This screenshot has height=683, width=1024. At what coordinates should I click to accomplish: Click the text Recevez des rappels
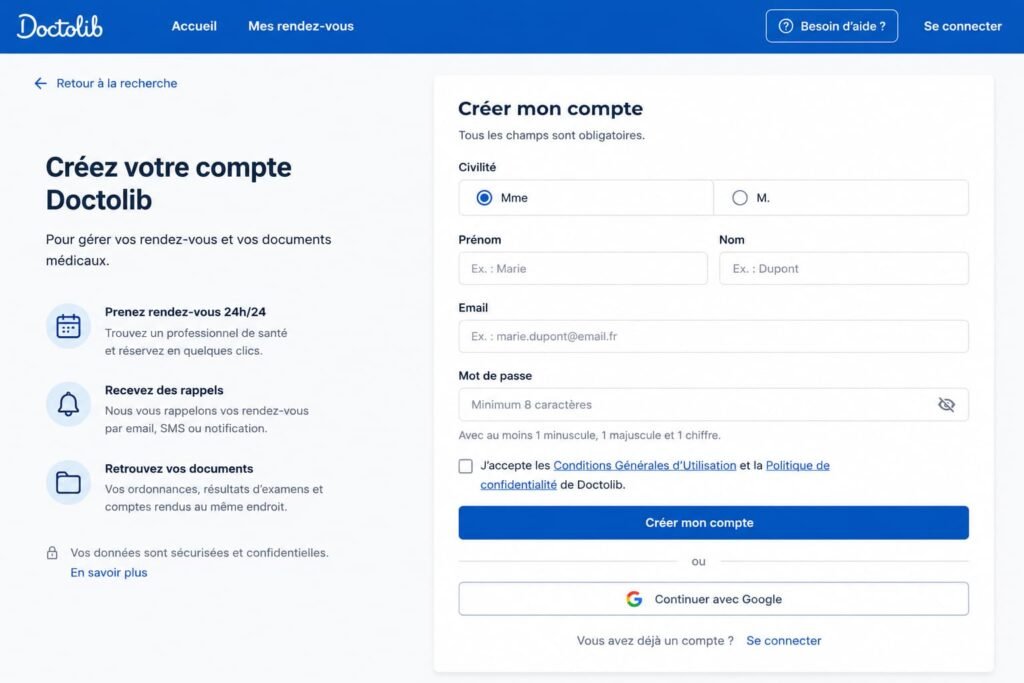[164, 390]
